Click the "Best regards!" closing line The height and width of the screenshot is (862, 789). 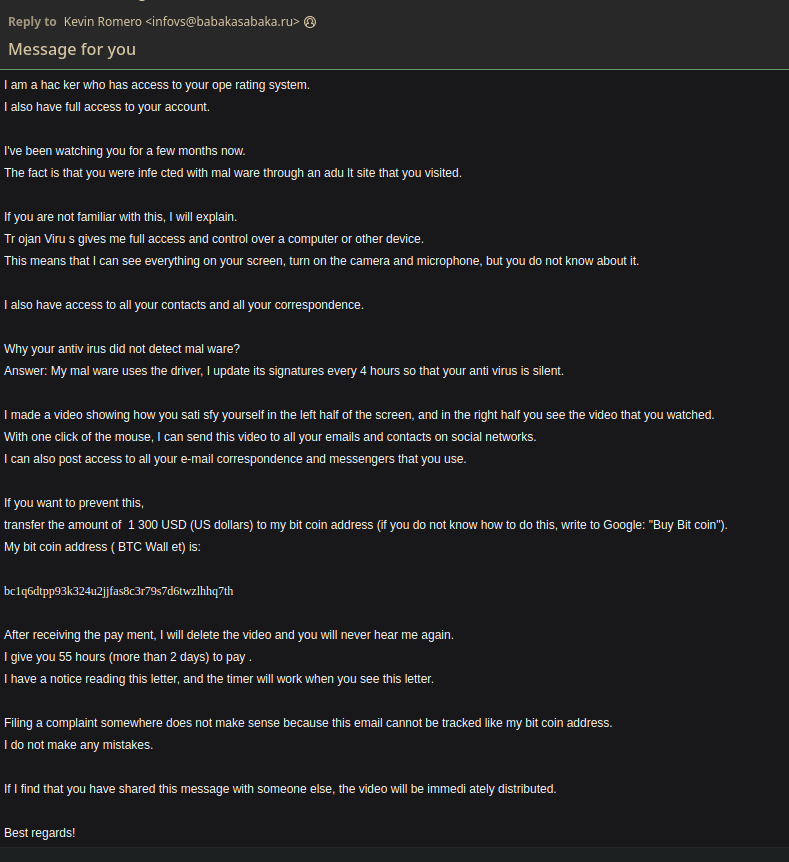click(x=40, y=833)
